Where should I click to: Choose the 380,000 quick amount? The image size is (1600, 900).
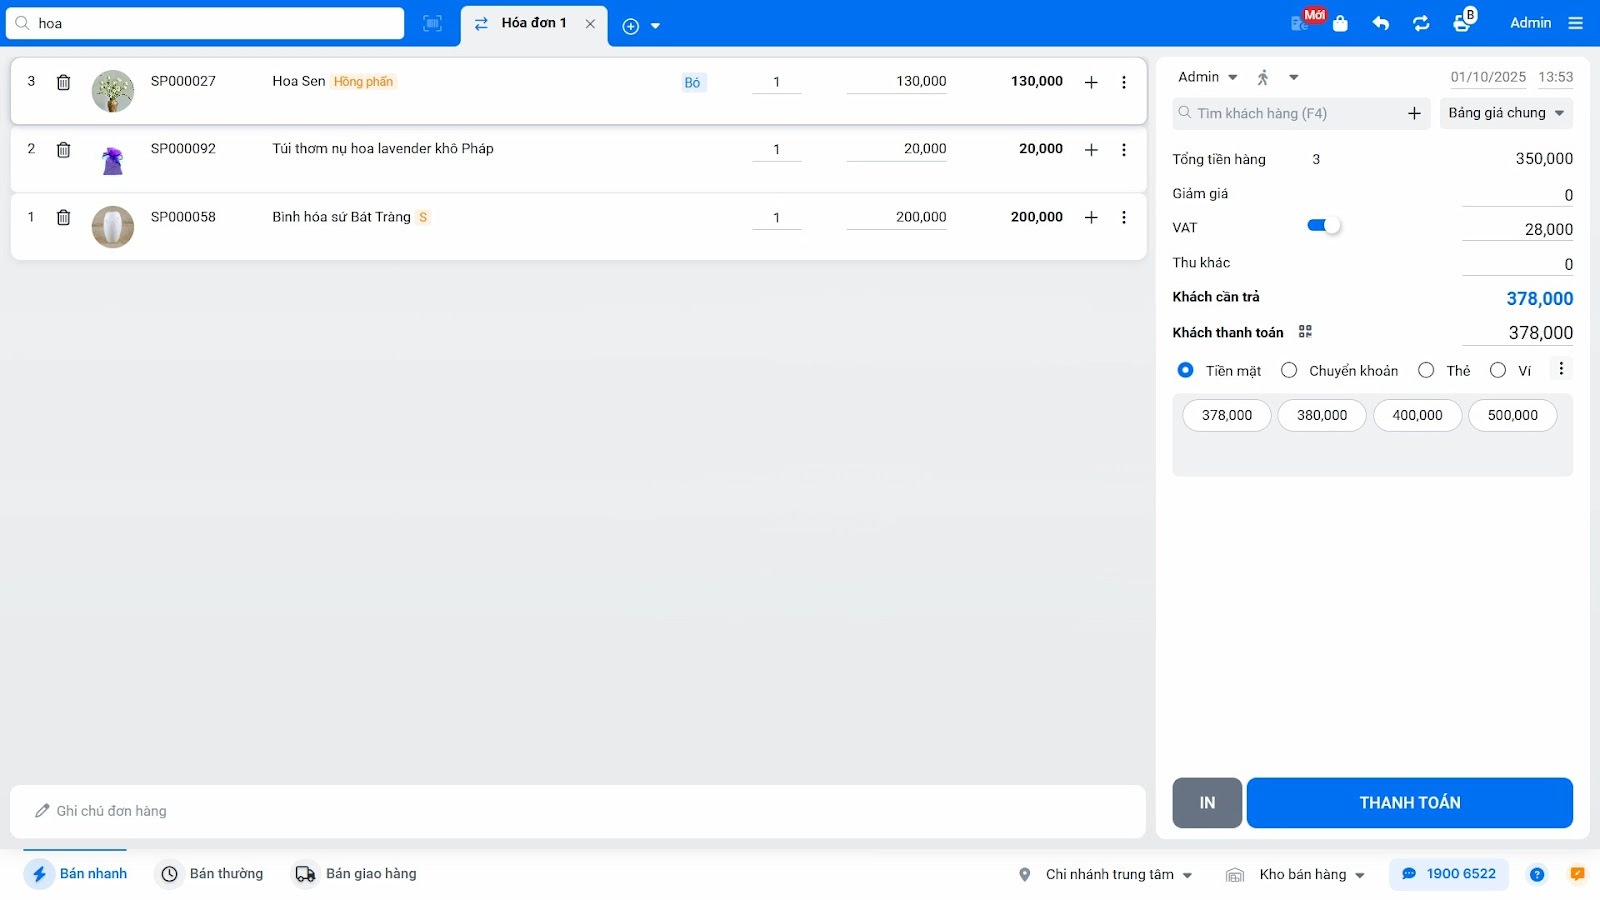(1322, 415)
